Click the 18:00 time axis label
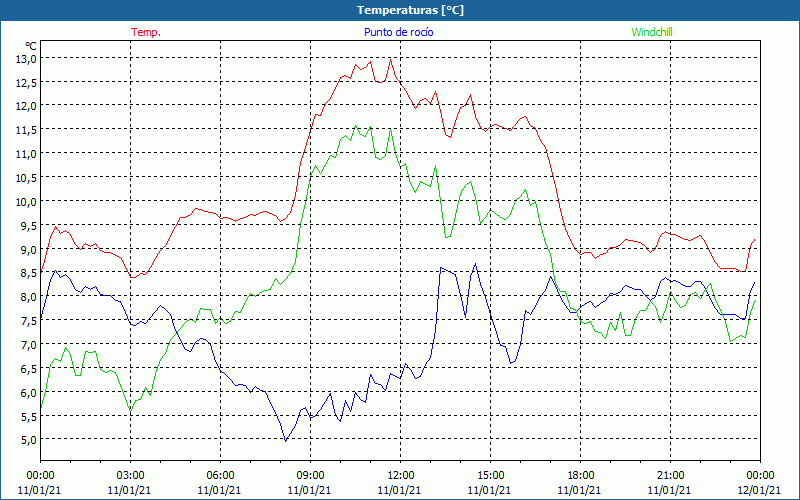This screenshot has width=800, height=500. click(580, 475)
